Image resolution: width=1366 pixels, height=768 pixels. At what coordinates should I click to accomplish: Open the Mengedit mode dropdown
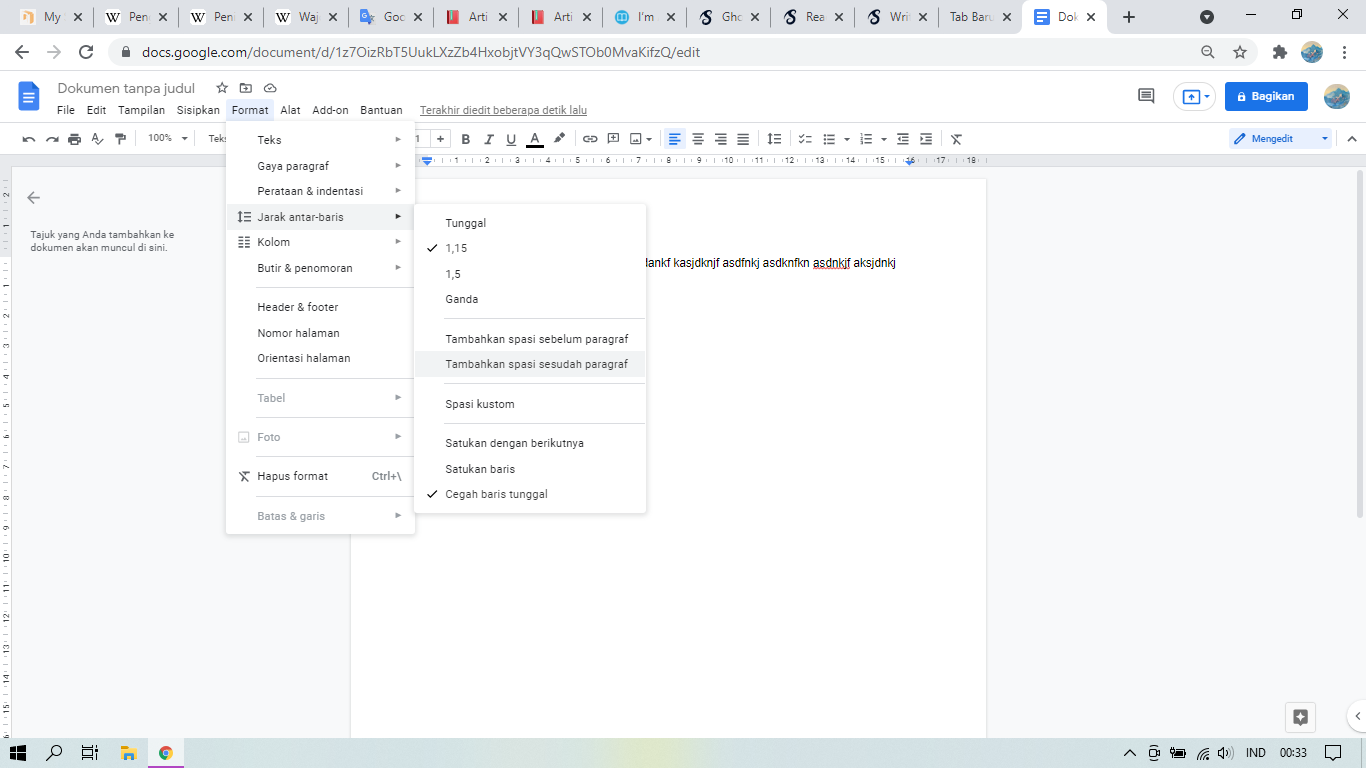(1280, 139)
